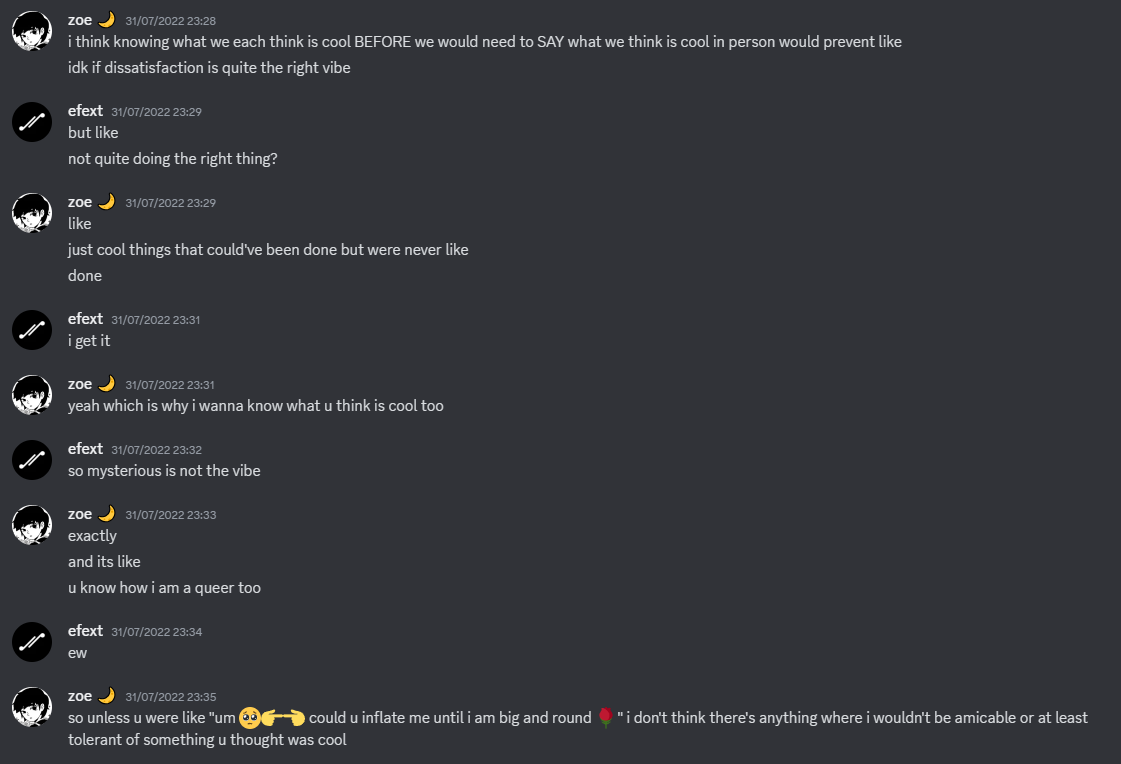1121x764 pixels.
Task: Click the pointing hand emoji after "um"
Action: tap(284, 718)
